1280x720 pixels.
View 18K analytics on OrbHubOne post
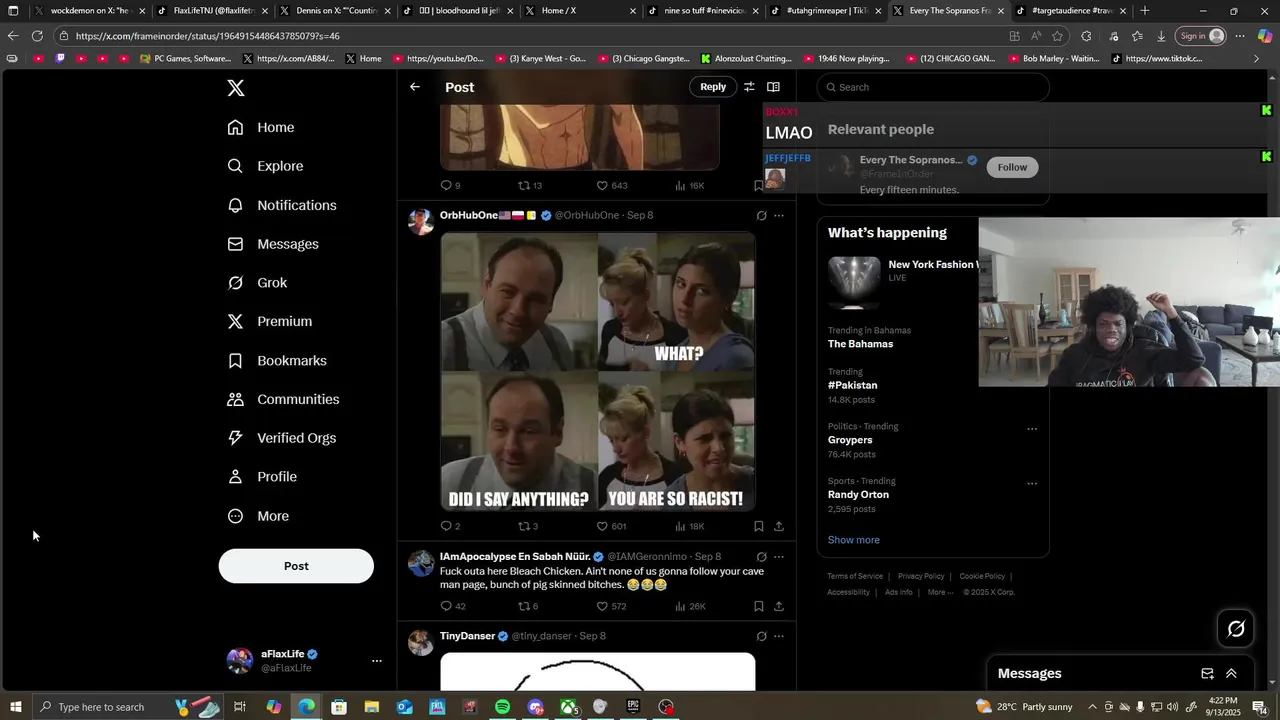[x=690, y=526]
